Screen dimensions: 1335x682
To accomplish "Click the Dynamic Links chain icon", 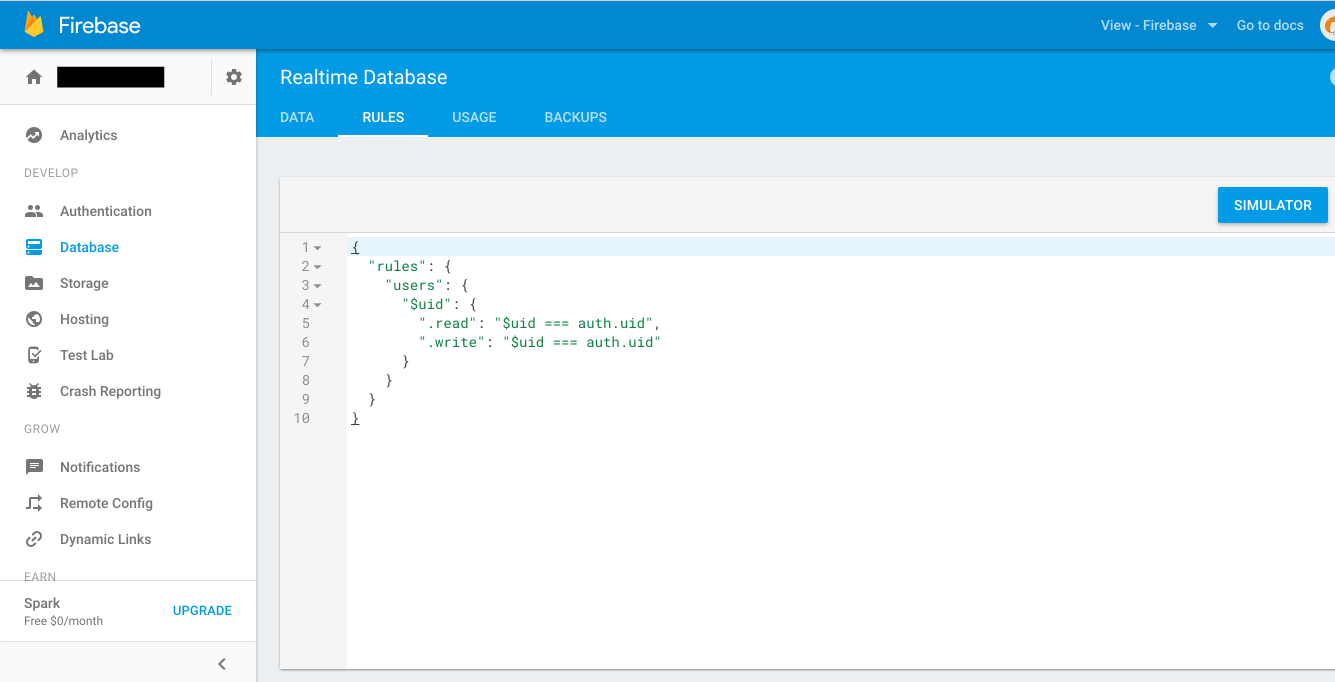I will pos(34,539).
